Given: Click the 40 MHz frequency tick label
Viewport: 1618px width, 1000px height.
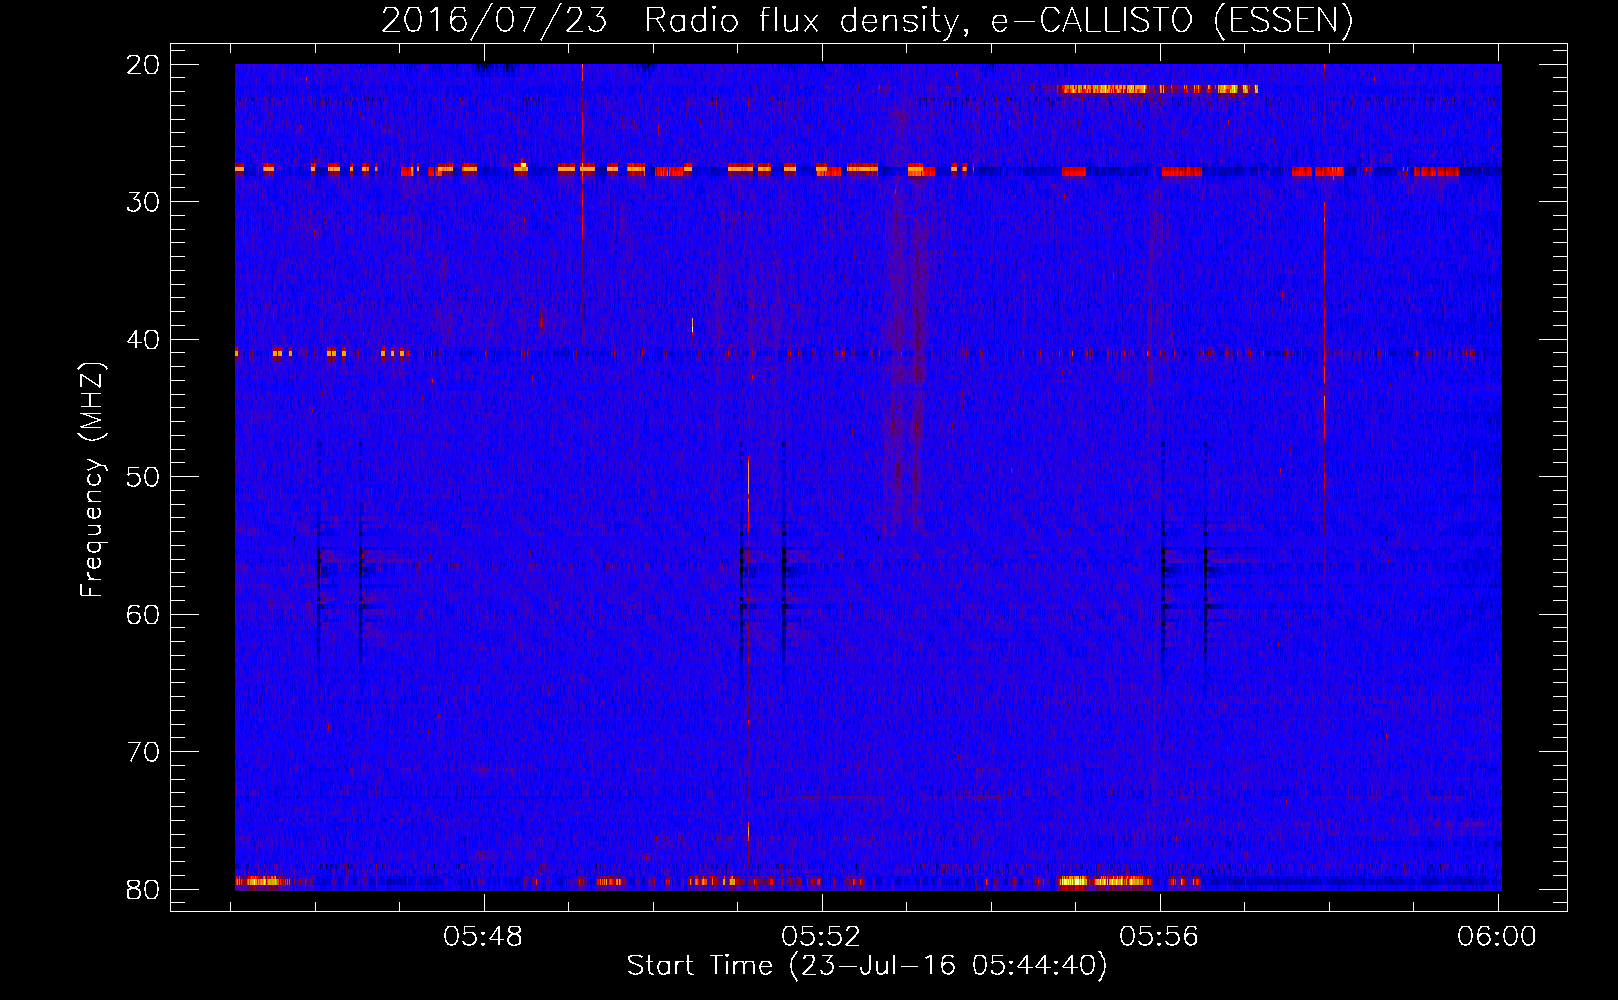Looking at the screenshot, I should [143, 340].
